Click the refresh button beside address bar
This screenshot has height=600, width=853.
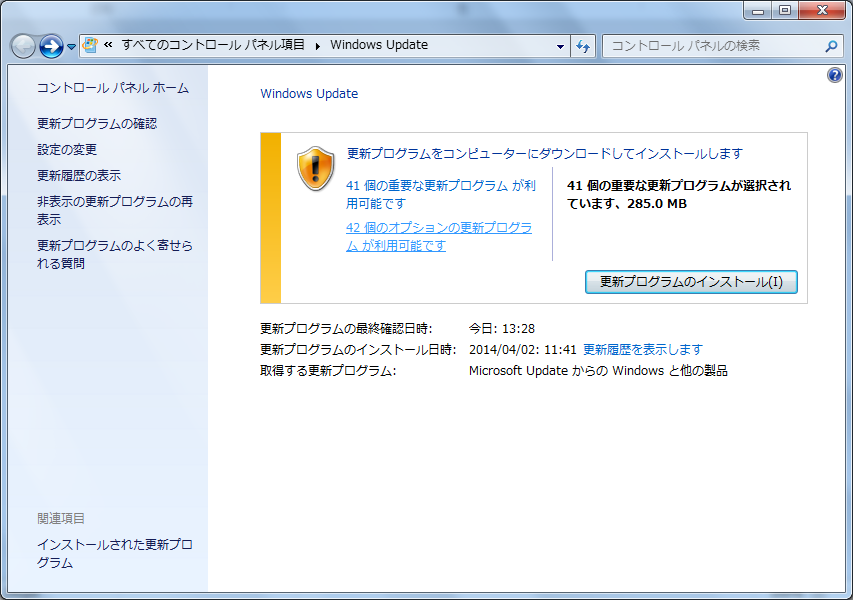584,45
